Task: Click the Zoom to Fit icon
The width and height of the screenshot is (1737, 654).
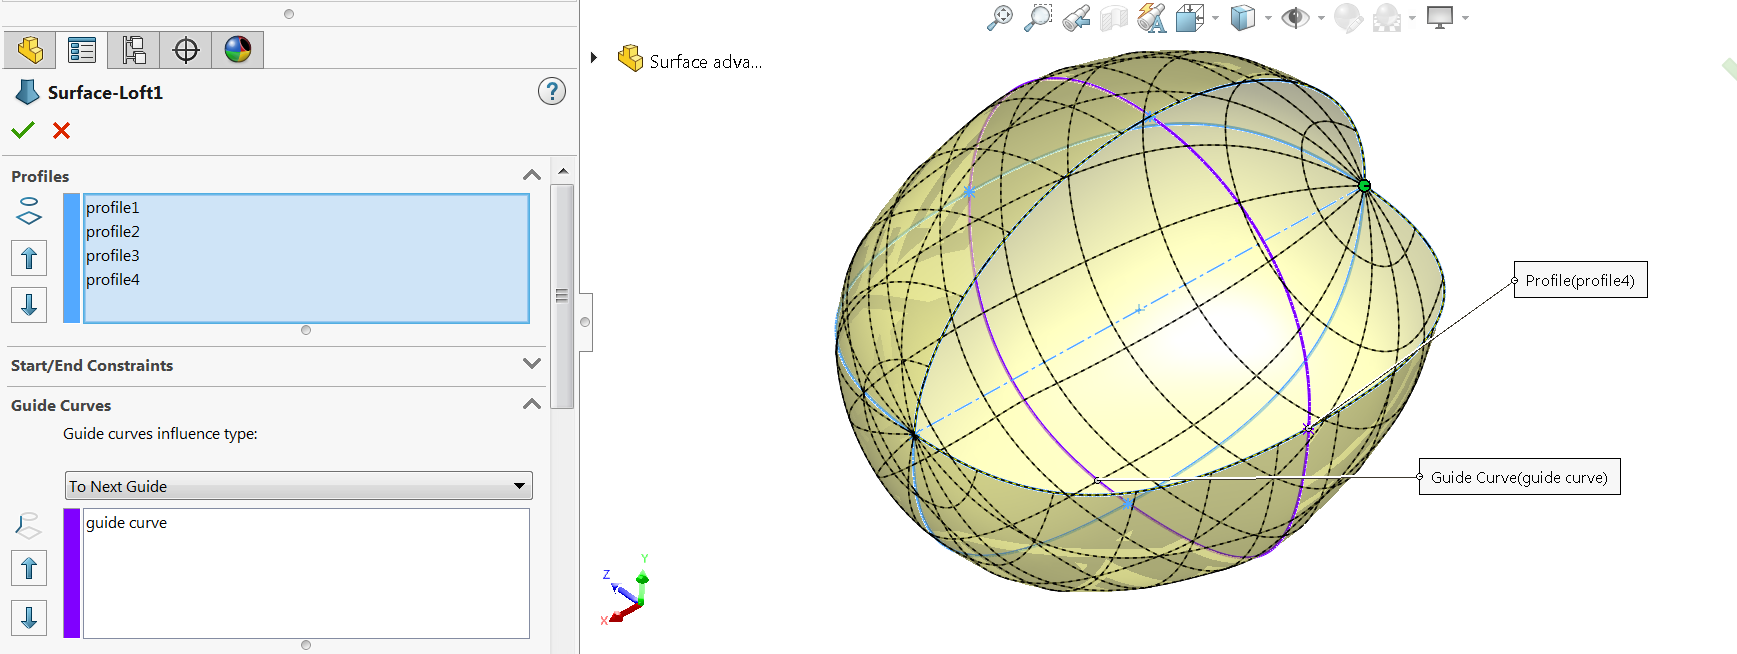Action: pos(999,18)
